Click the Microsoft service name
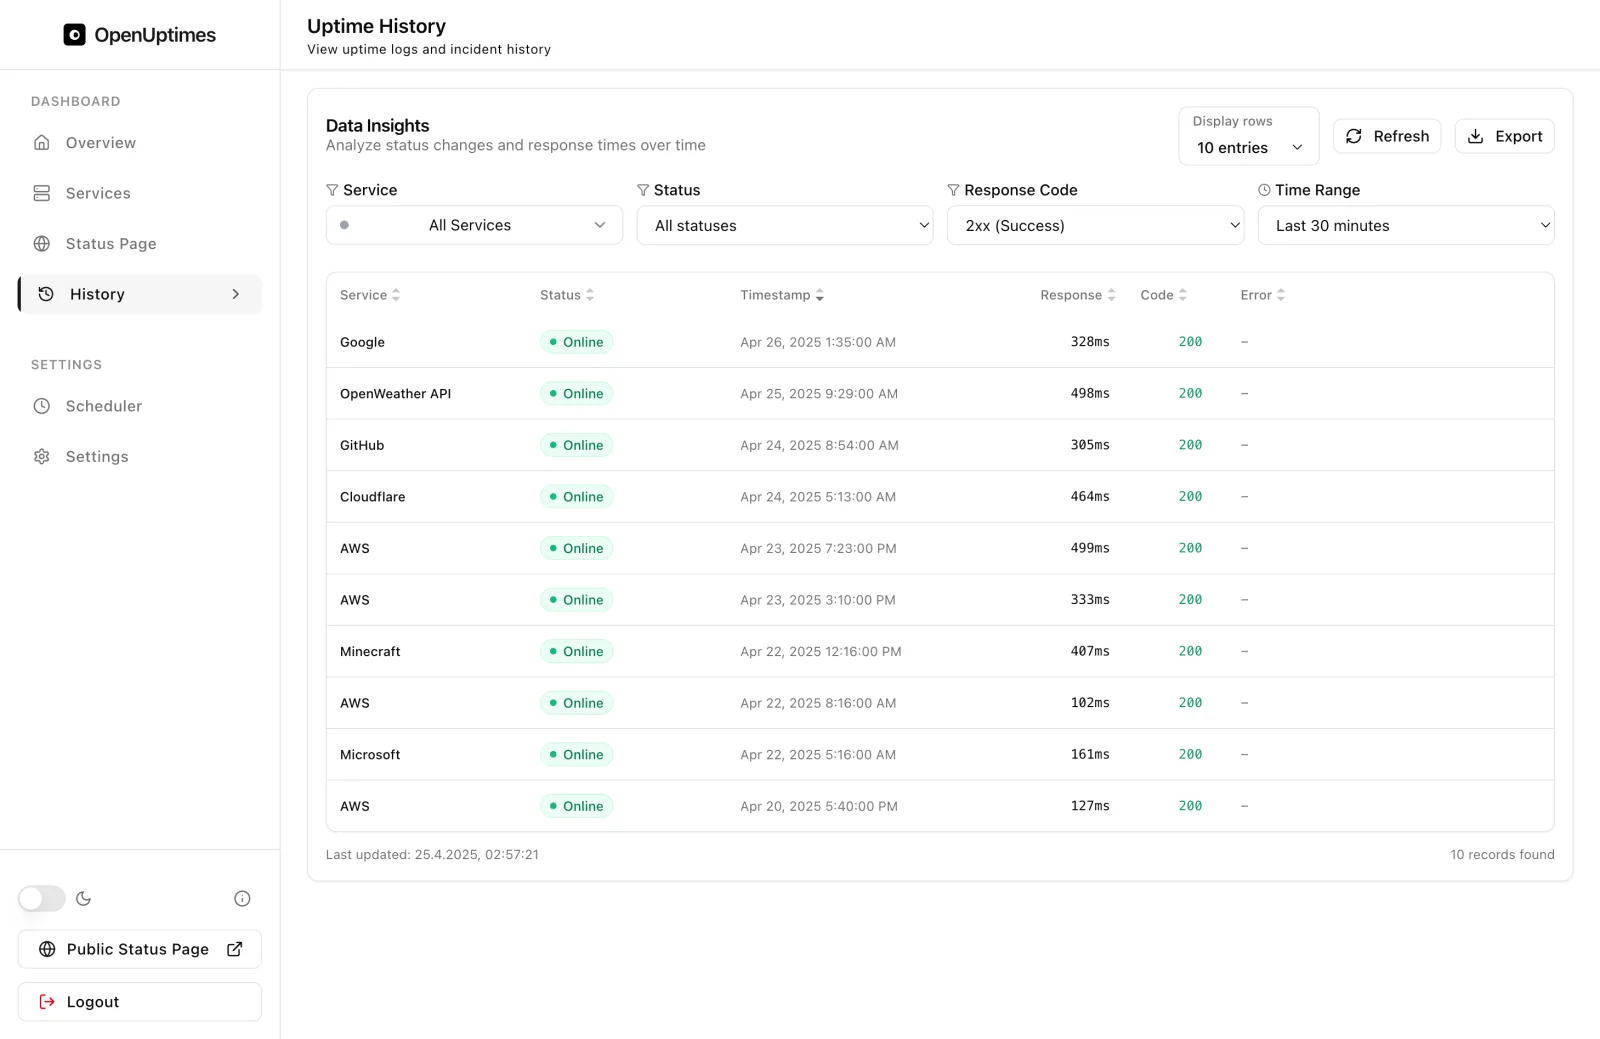The width and height of the screenshot is (1600, 1039). point(370,755)
